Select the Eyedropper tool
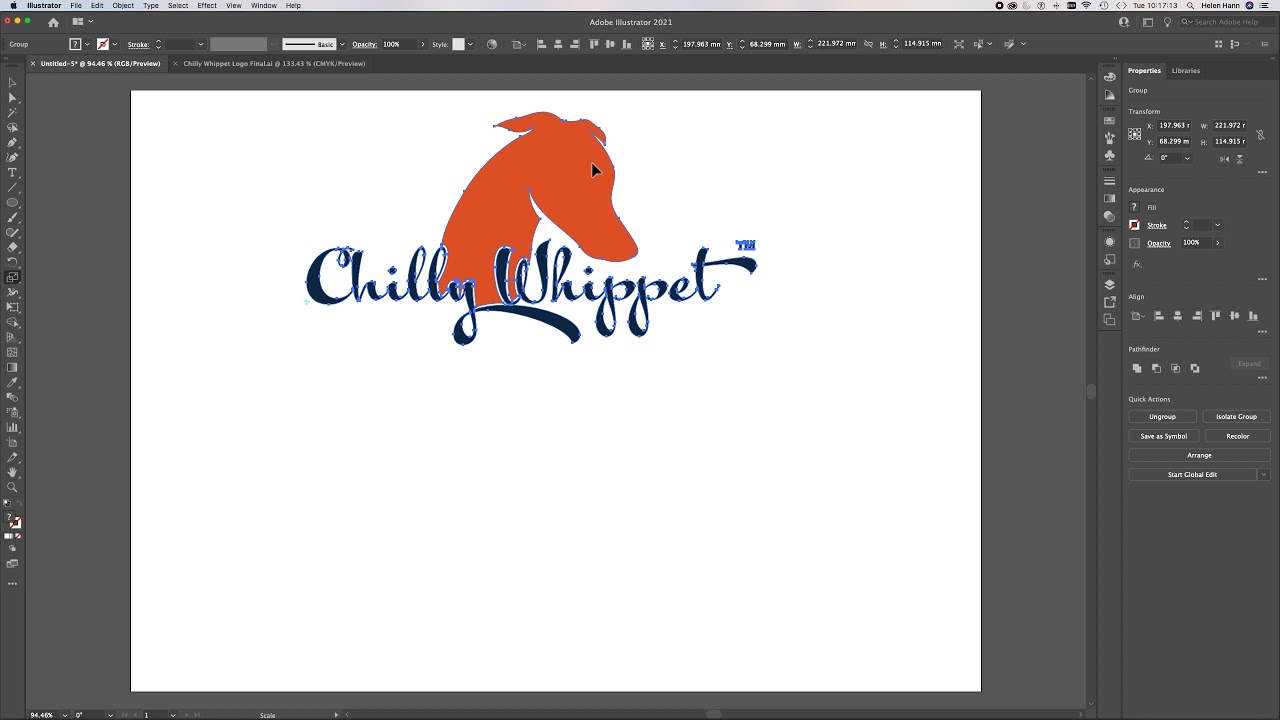 pos(12,382)
